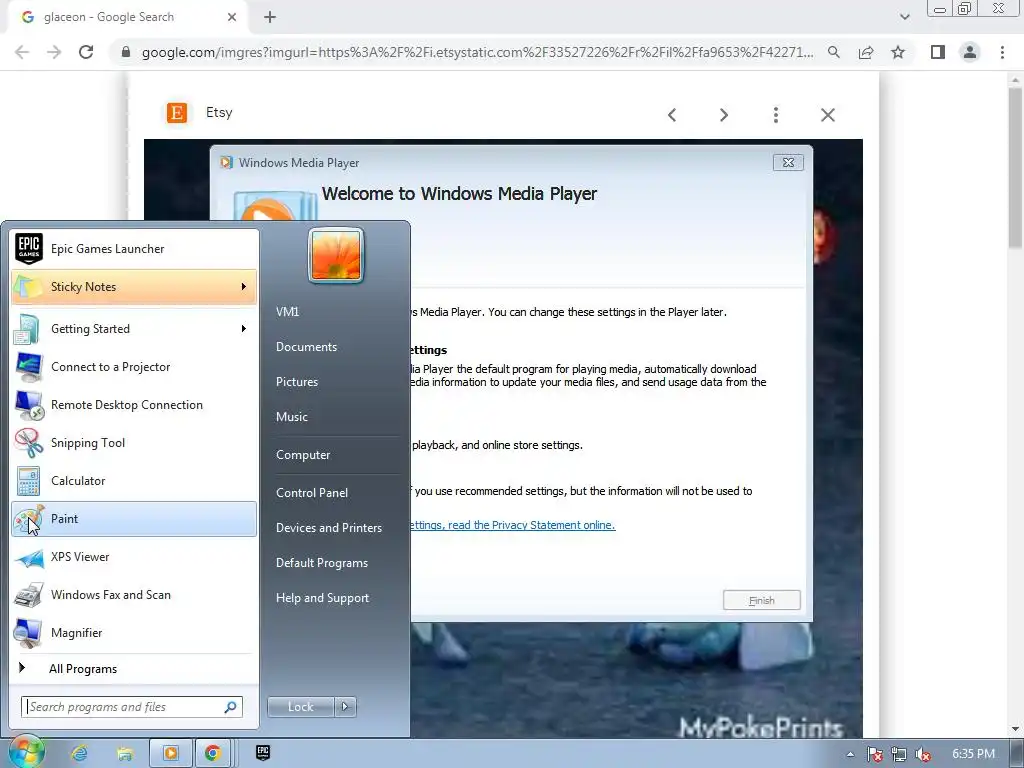Reload the Chrome page

[86, 52]
